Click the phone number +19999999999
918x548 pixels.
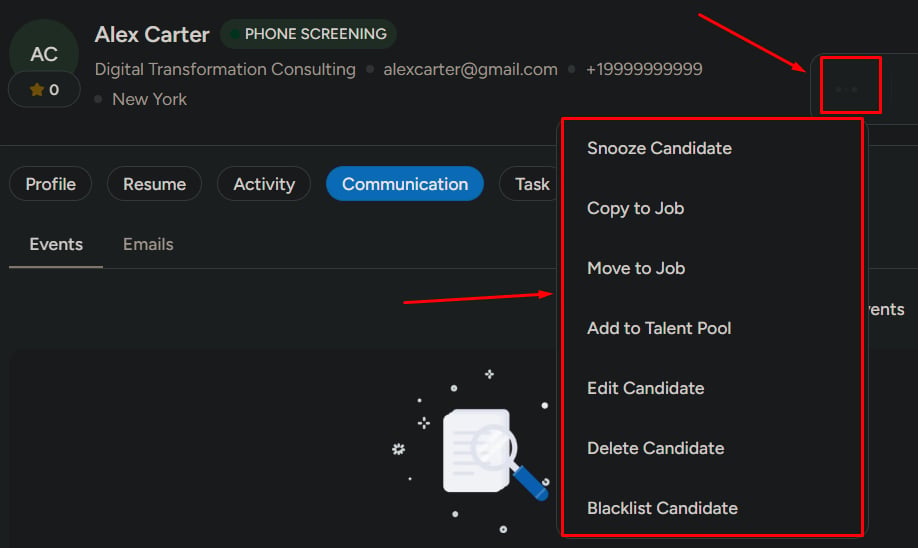click(644, 69)
